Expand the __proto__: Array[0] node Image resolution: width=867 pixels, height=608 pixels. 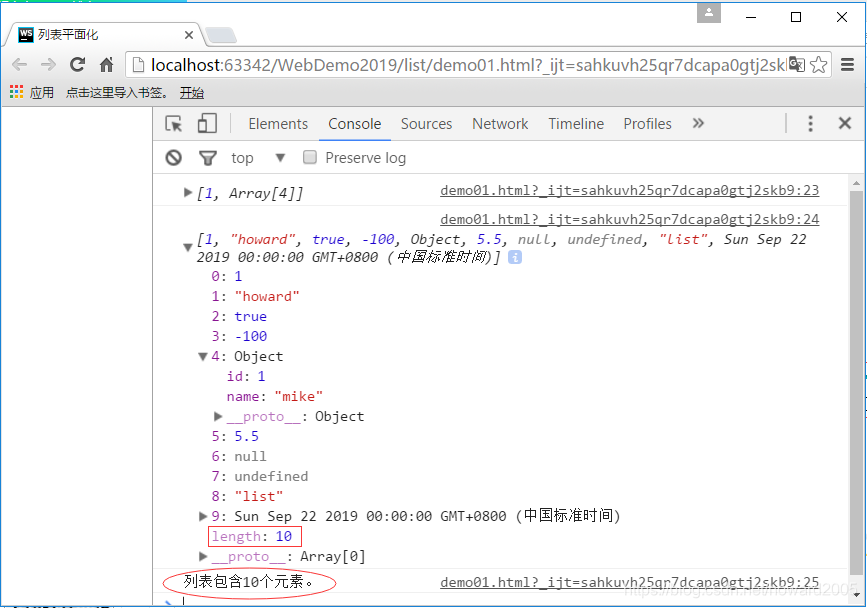pyautogui.click(x=203, y=556)
